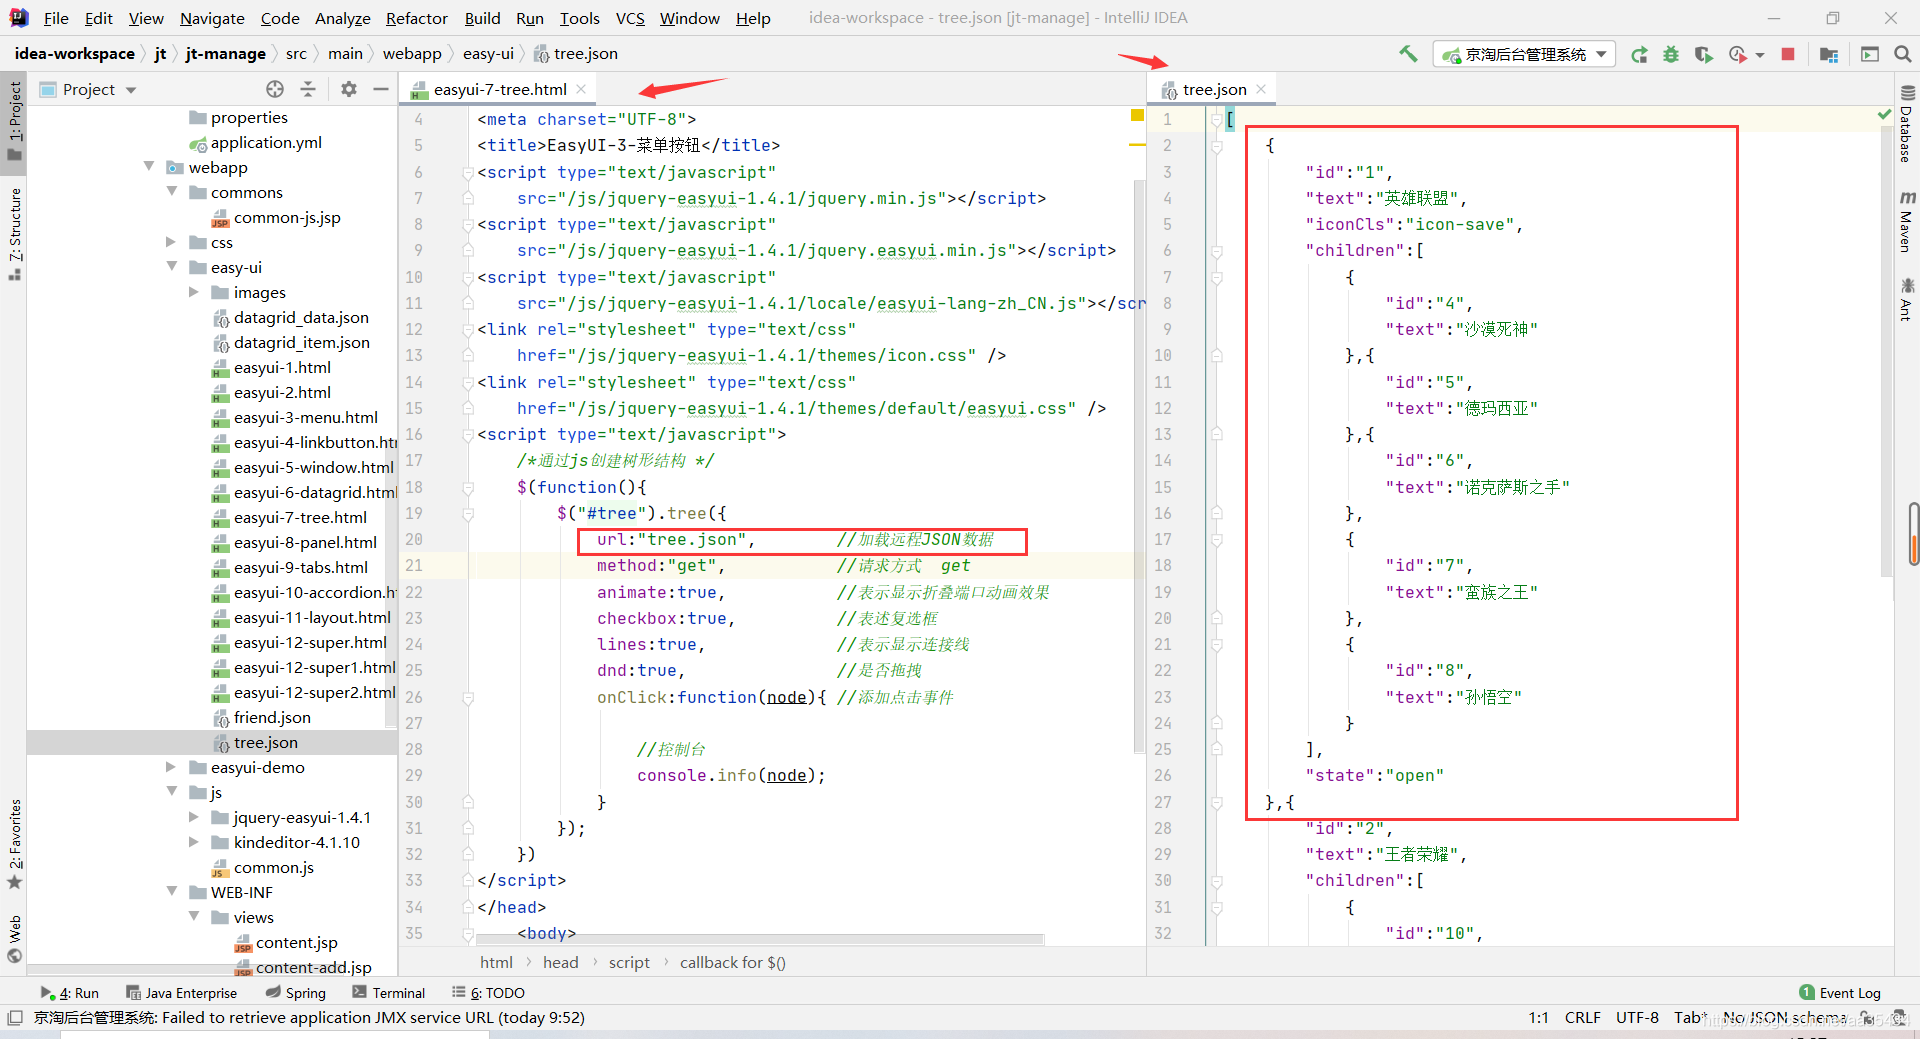Click CRLF line separator in status bar
Screen dimensions: 1920x1039
pyautogui.click(x=1582, y=1018)
